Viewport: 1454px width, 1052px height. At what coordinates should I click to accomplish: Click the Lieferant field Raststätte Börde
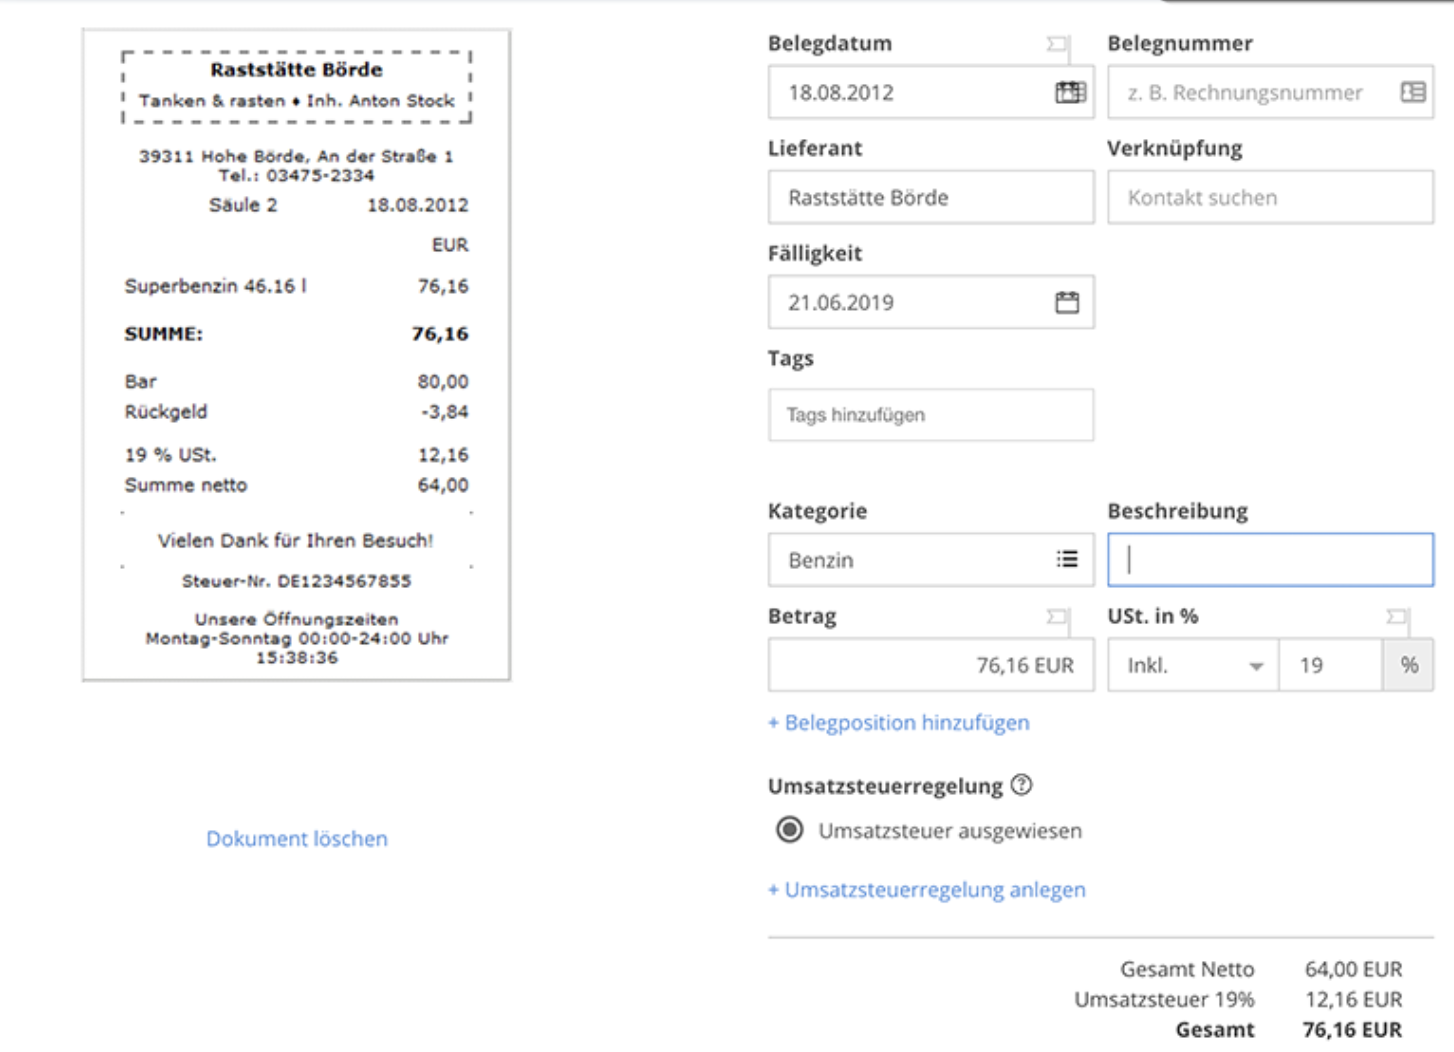[x=930, y=198]
